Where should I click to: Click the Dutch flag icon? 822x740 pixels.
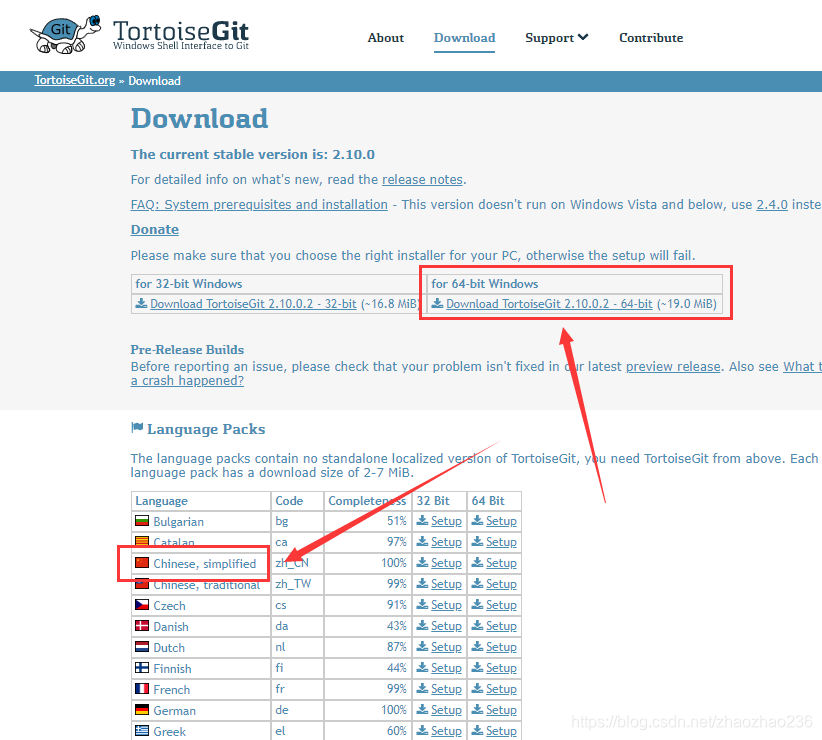142,647
